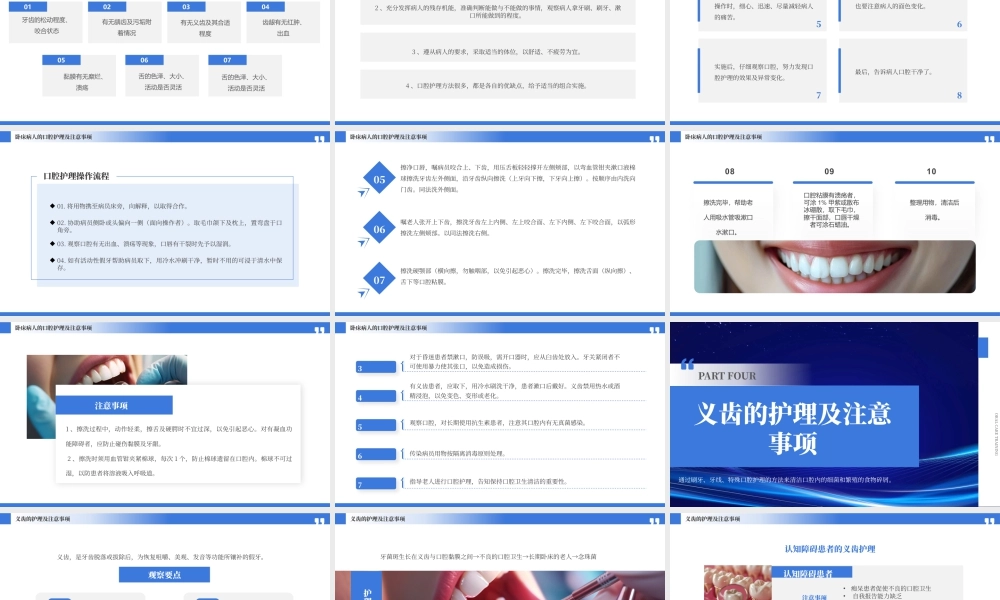Open the 观察要点 slide thumbnail

165,557
